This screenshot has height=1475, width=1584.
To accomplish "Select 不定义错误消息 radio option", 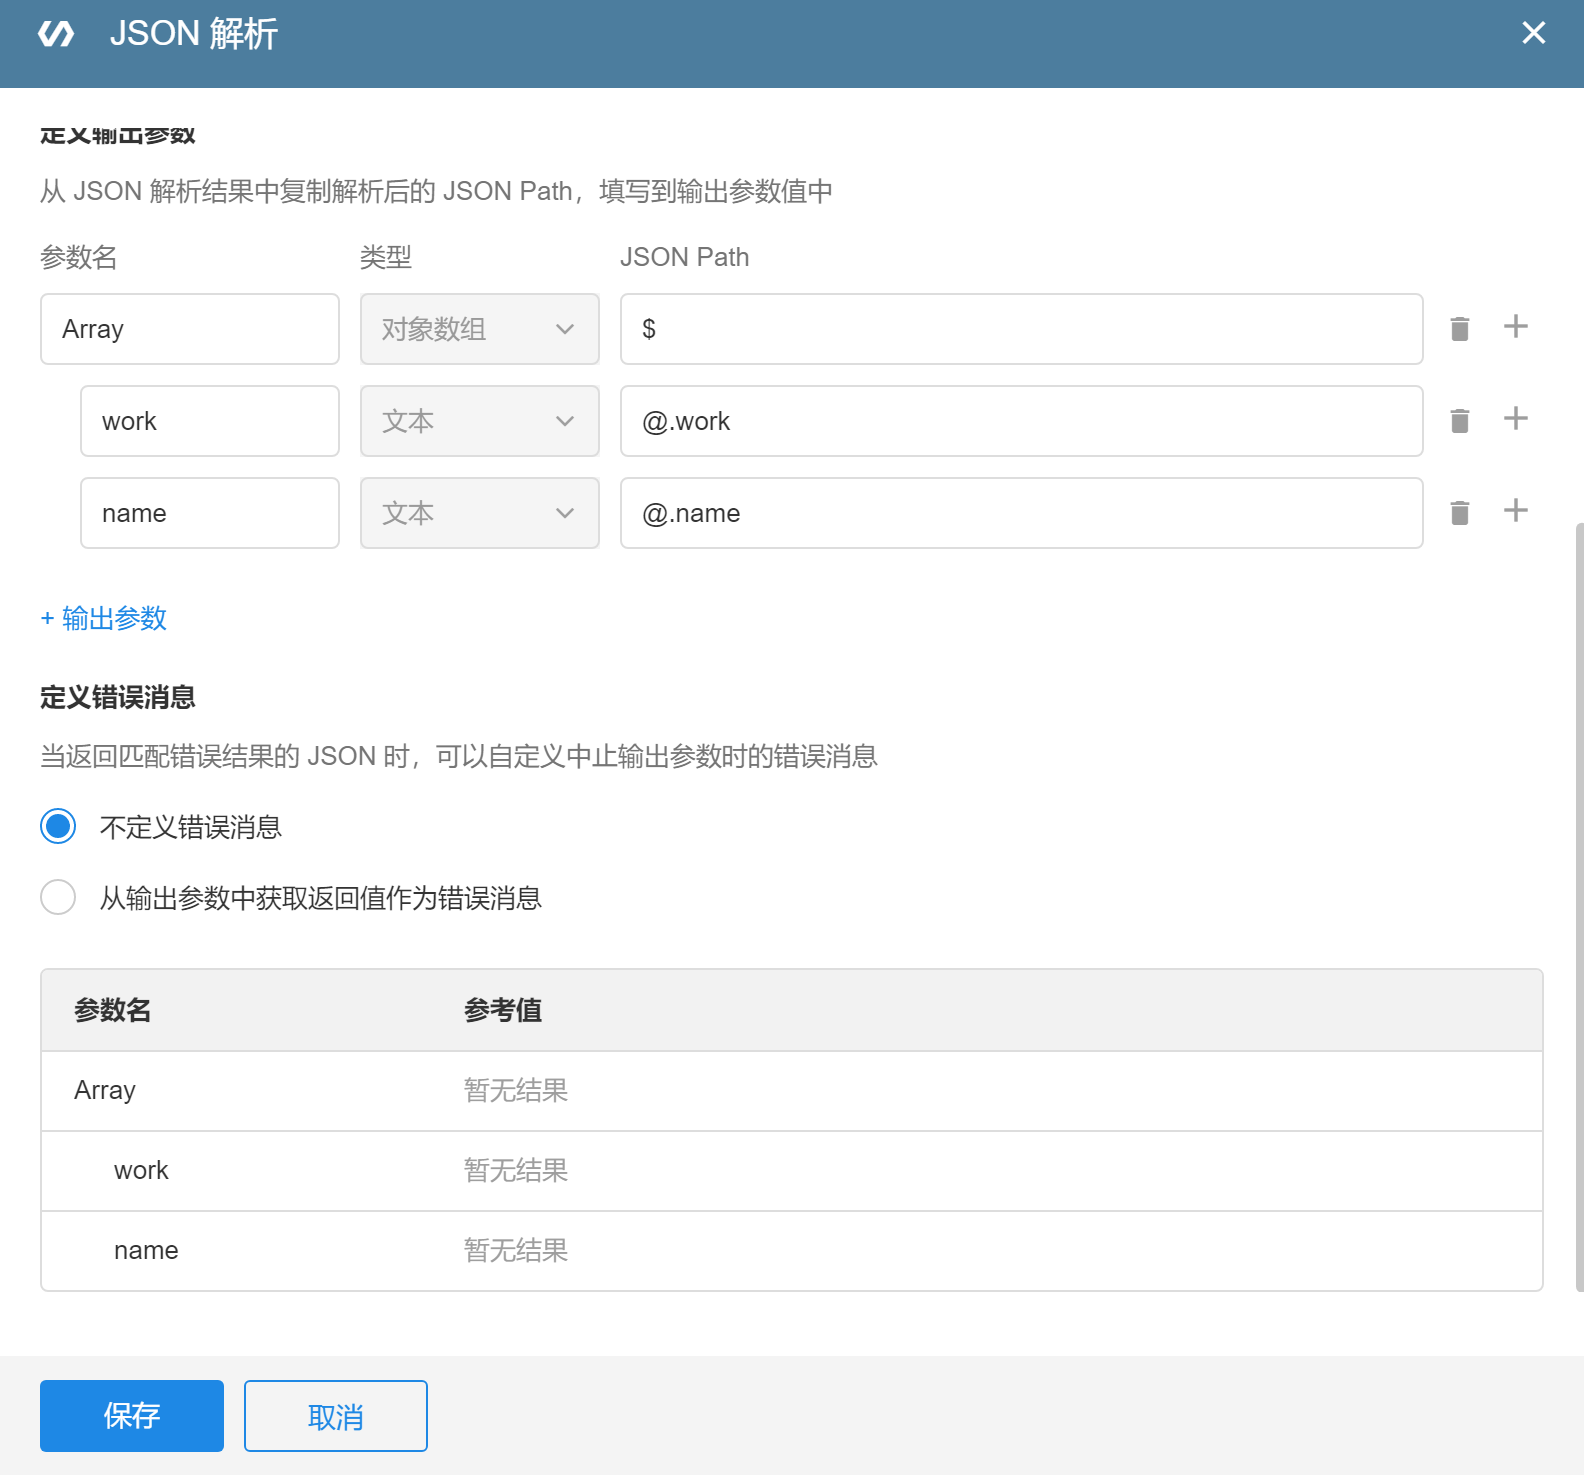I will (x=58, y=827).
